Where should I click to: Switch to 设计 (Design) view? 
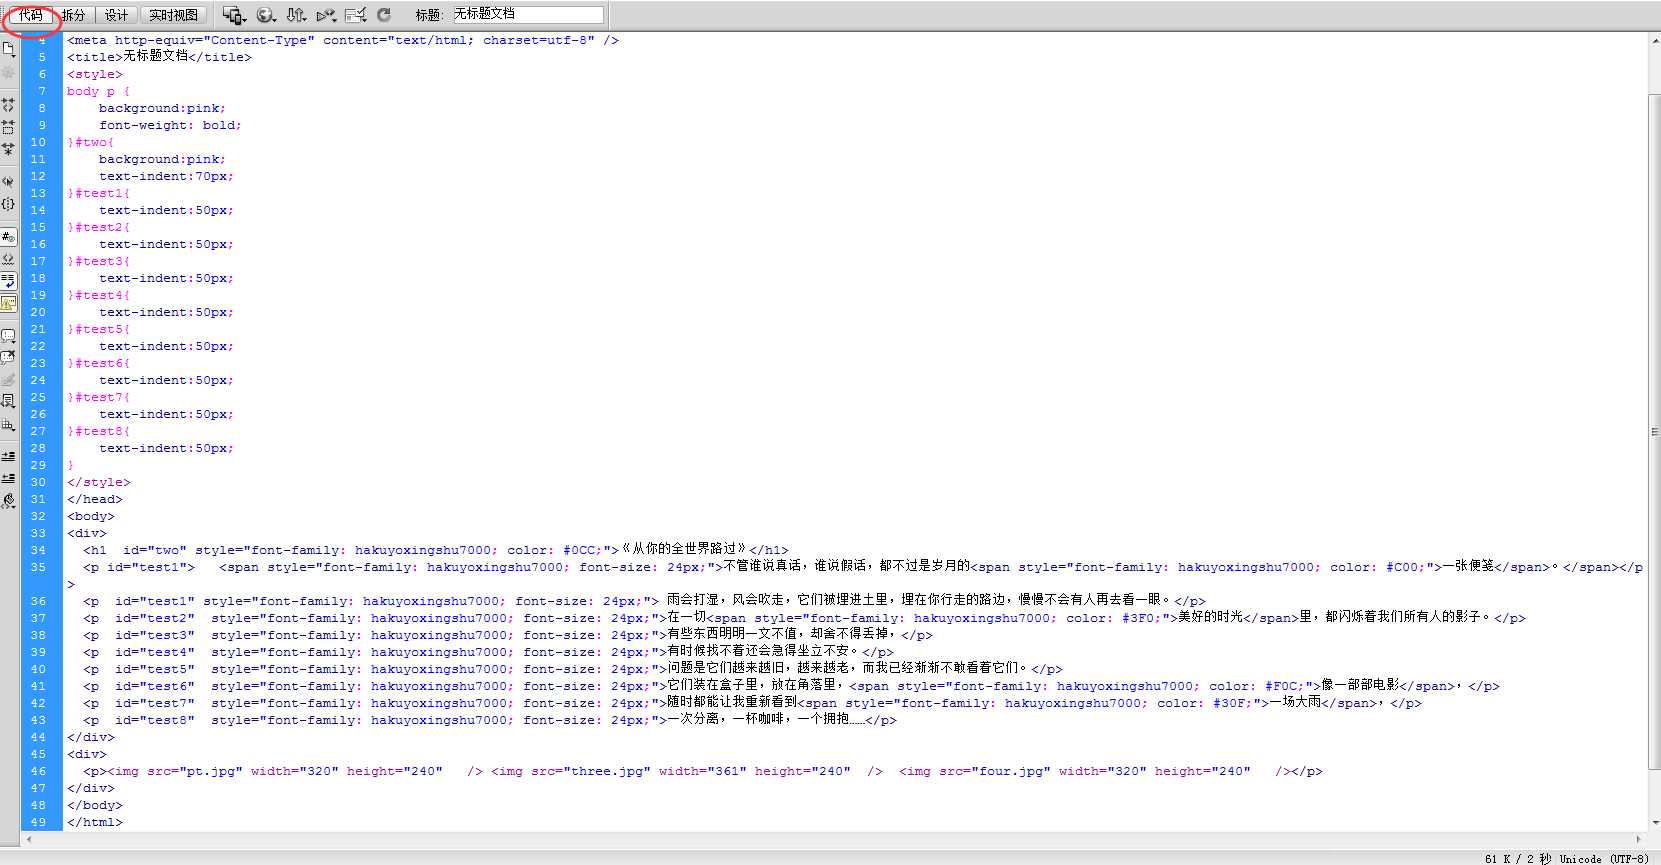[116, 15]
